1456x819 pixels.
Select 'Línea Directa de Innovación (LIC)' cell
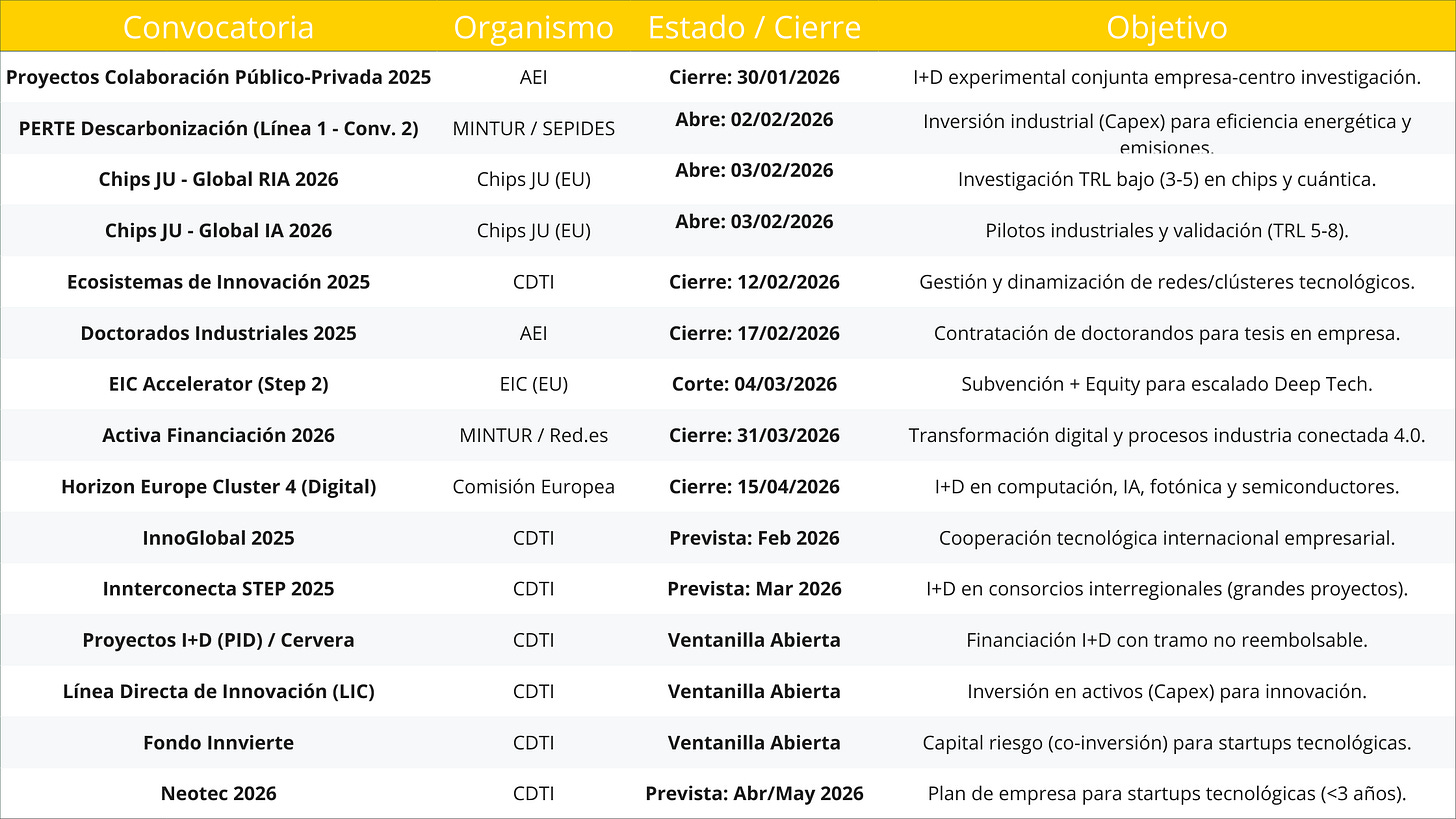pyautogui.click(x=218, y=692)
